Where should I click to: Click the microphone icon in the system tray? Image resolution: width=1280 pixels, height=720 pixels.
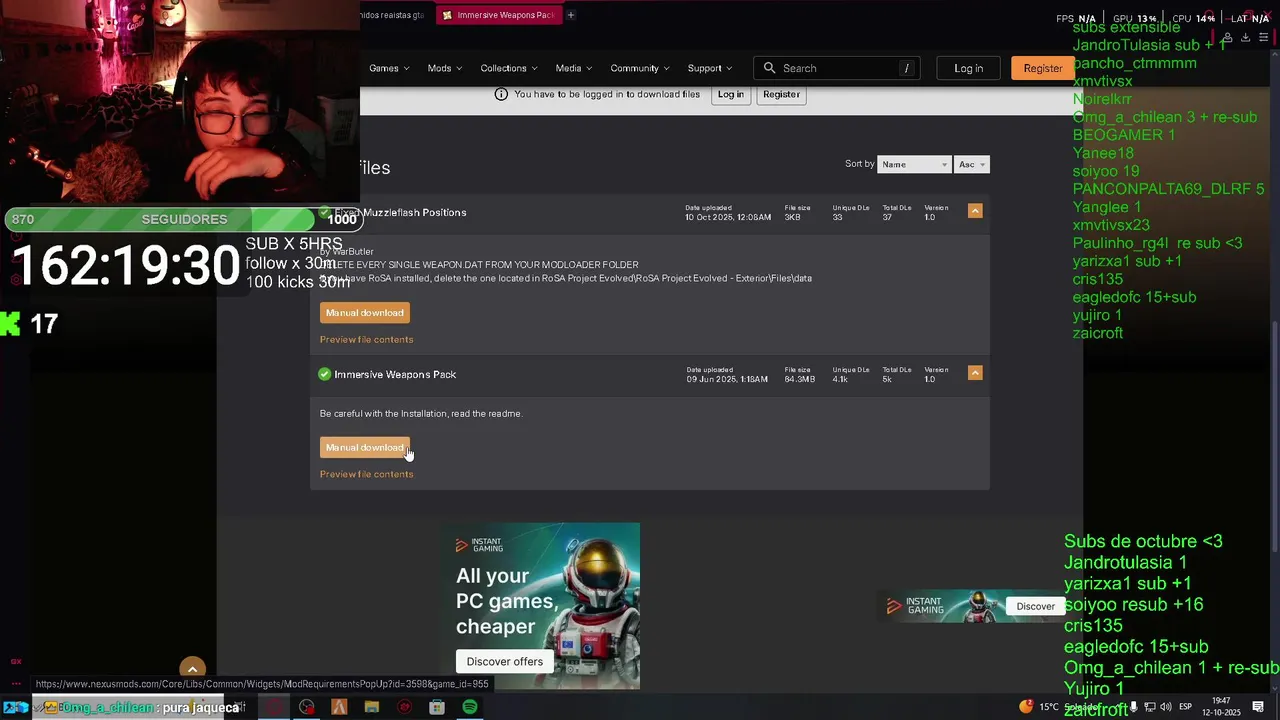click(x=1133, y=707)
